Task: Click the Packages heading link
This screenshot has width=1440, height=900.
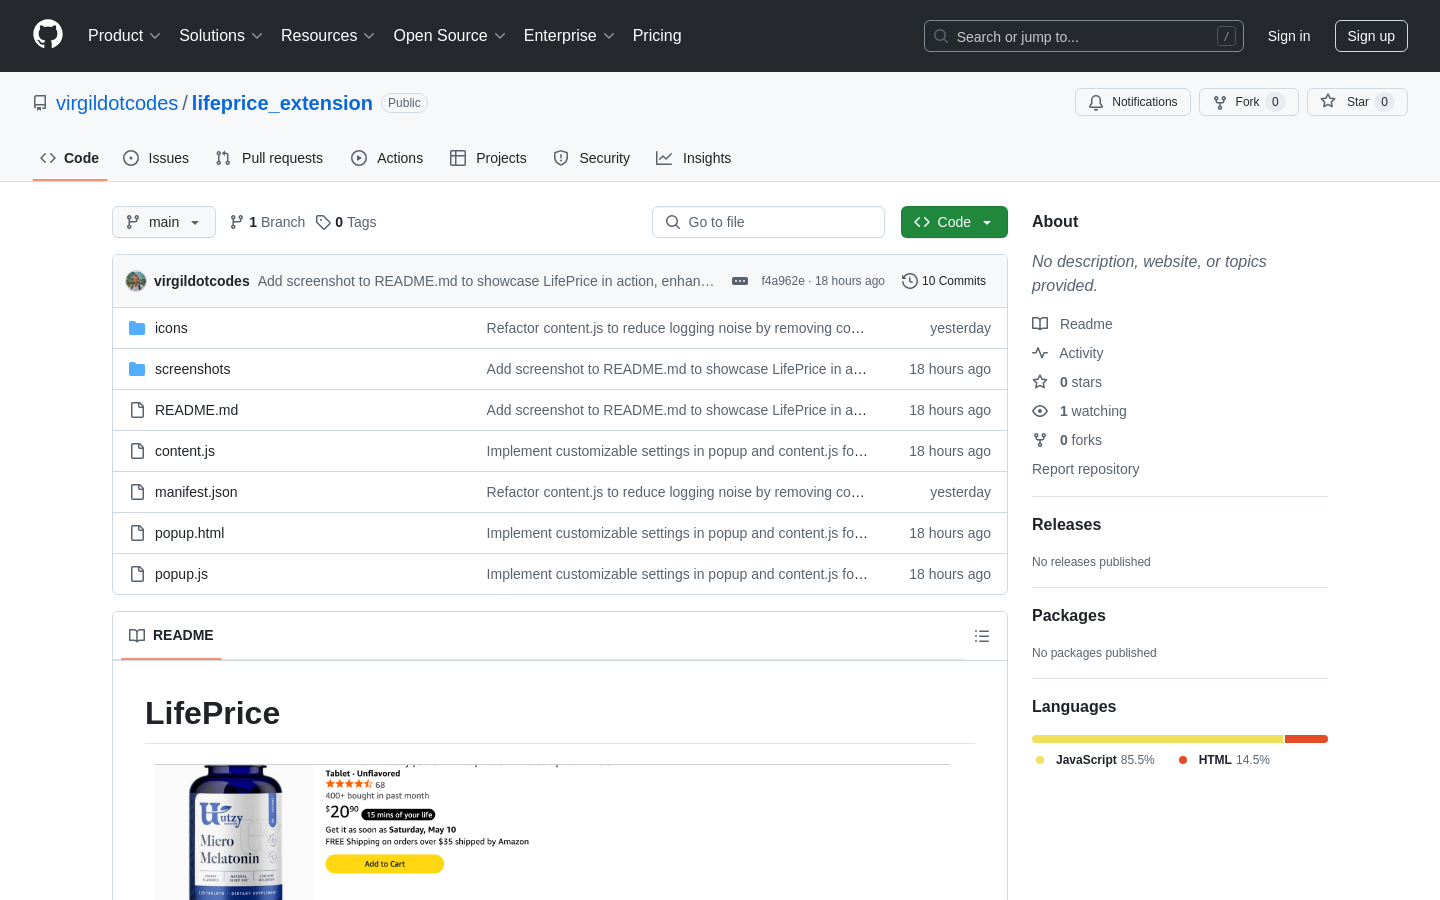Action: tap(1069, 616)
